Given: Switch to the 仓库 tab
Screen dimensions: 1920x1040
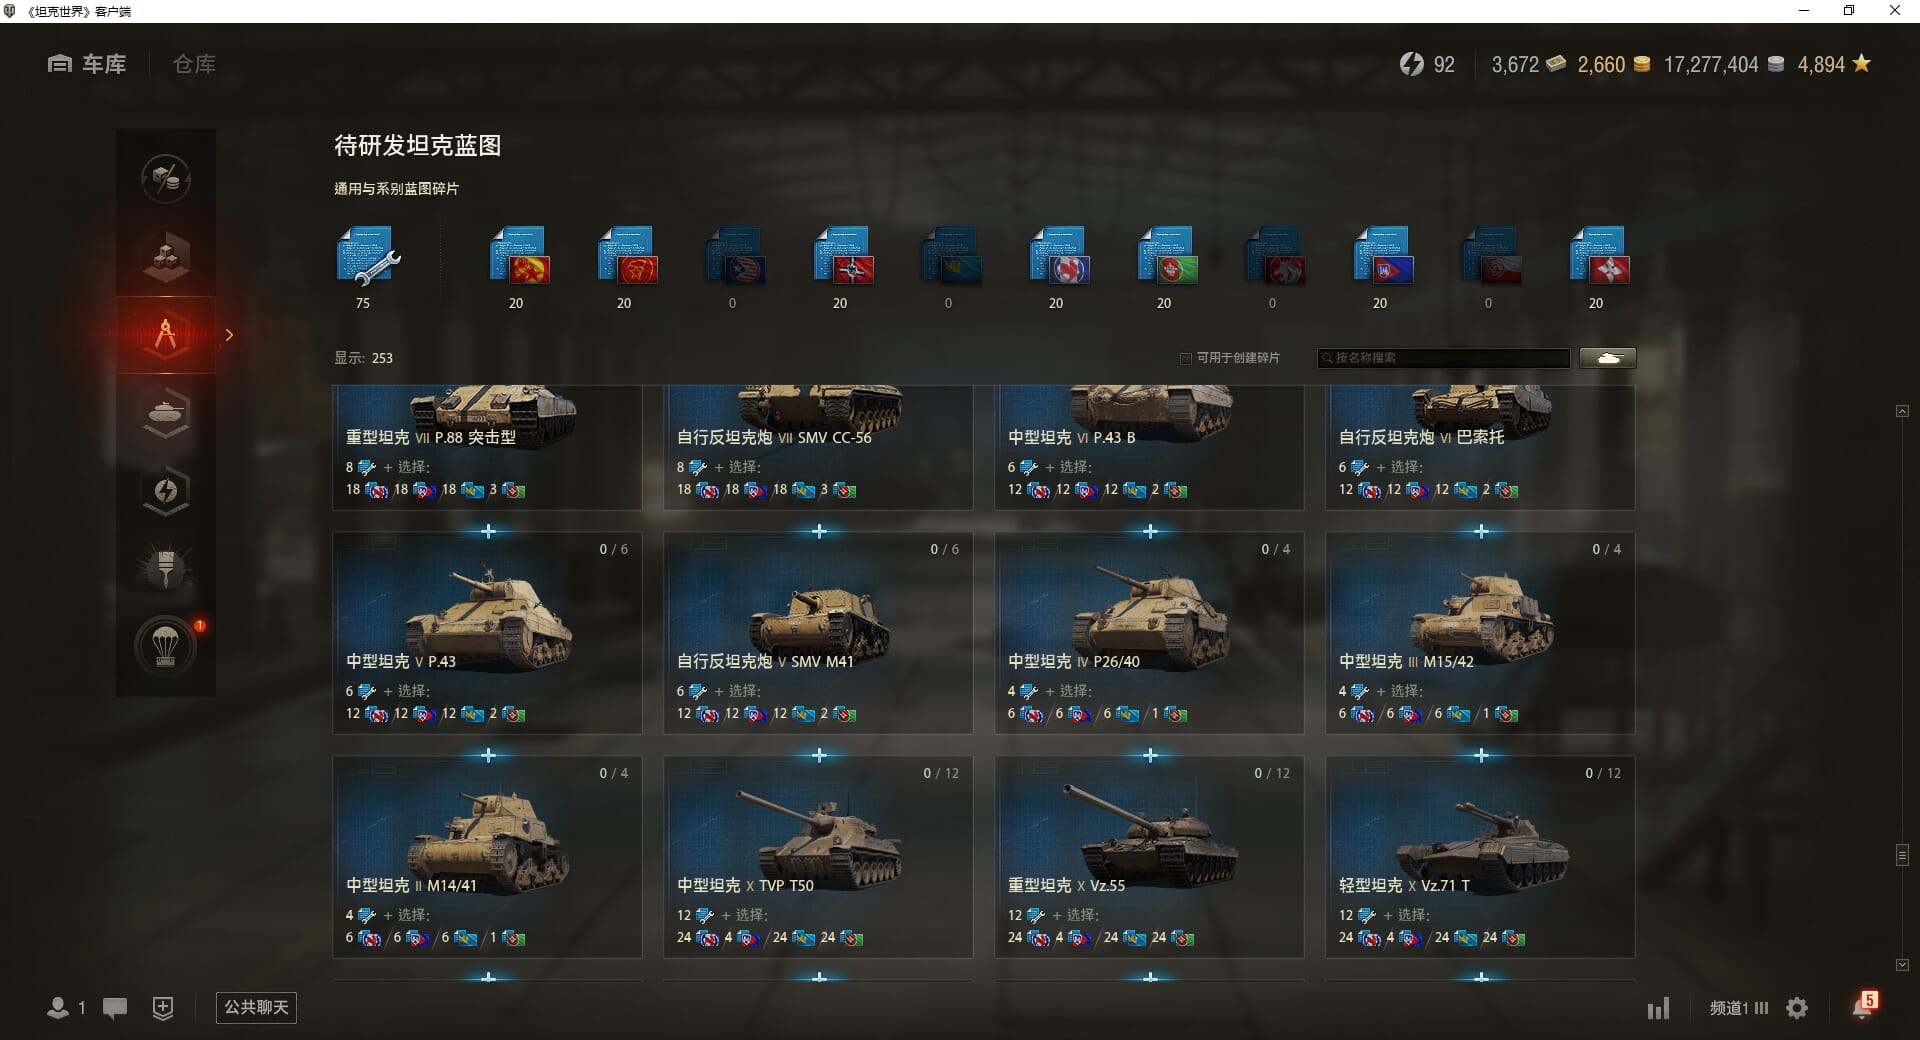Looking at the screenshot, I should coord(194,64).
